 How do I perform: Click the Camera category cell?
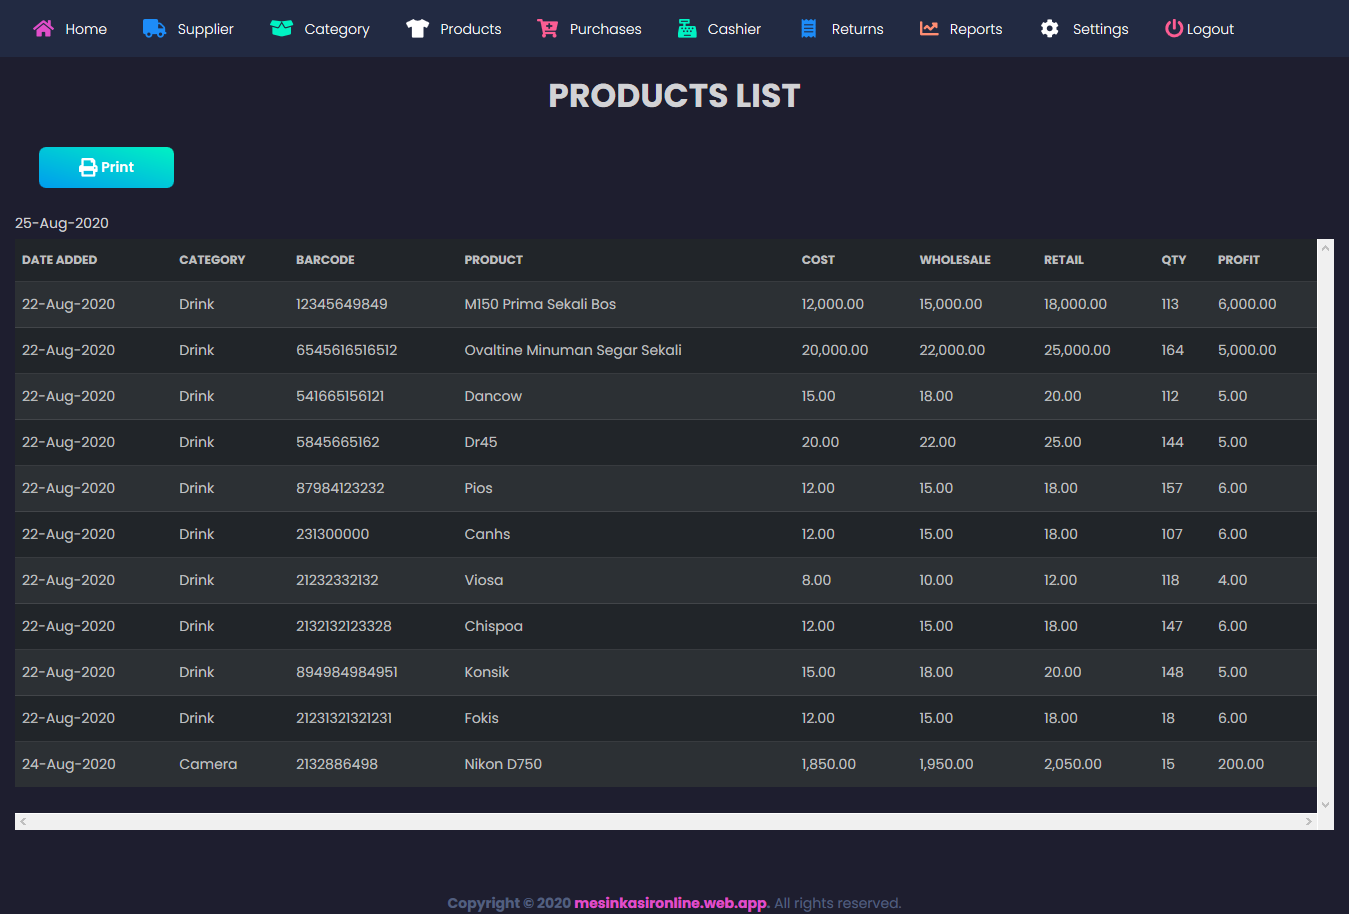coord(208,764)
